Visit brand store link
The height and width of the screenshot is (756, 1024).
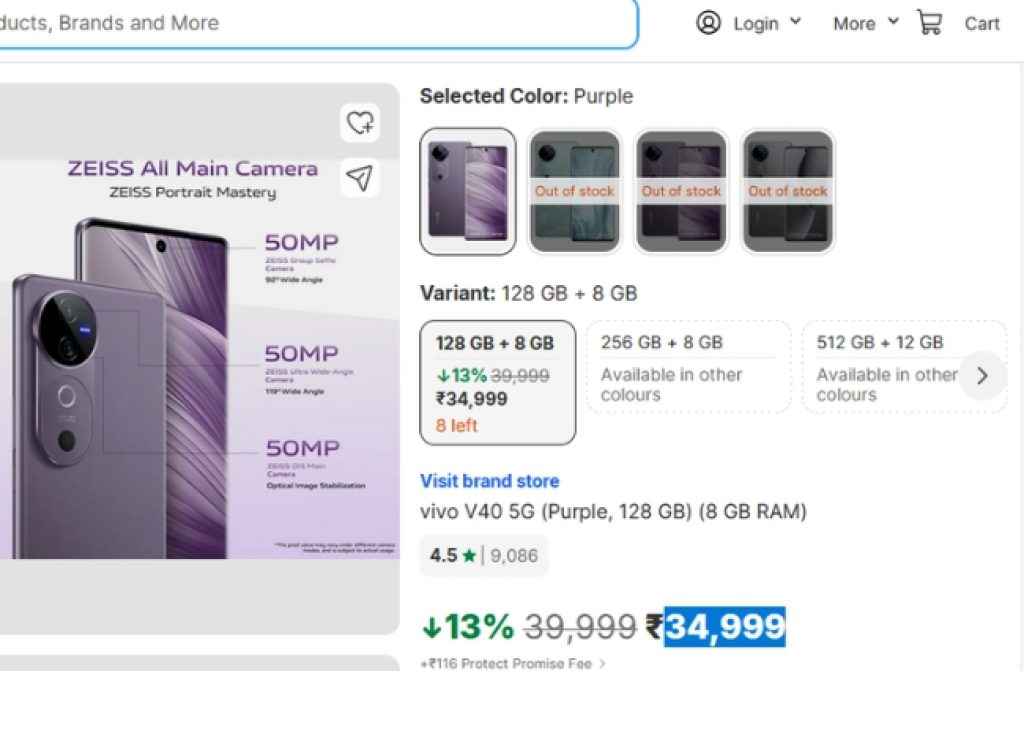(x=489, y=481)
